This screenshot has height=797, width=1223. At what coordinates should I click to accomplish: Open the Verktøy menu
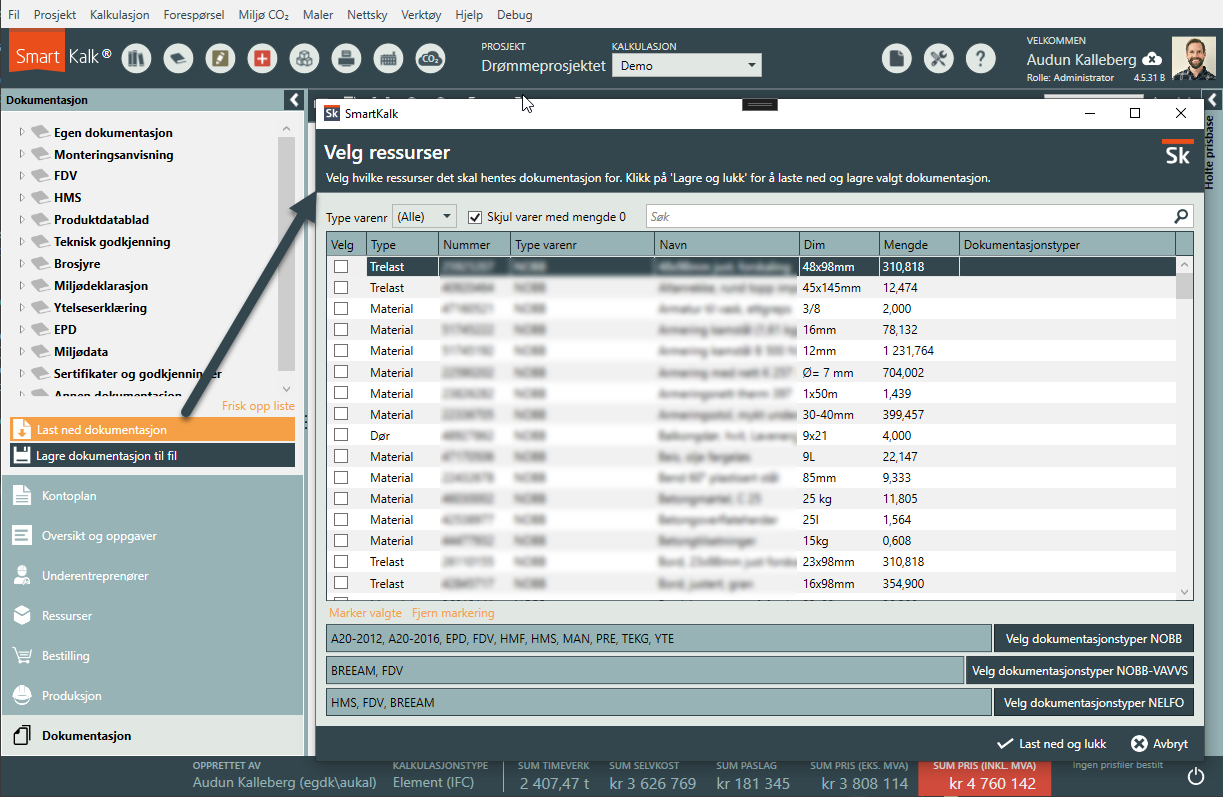(x=421, y=15)
